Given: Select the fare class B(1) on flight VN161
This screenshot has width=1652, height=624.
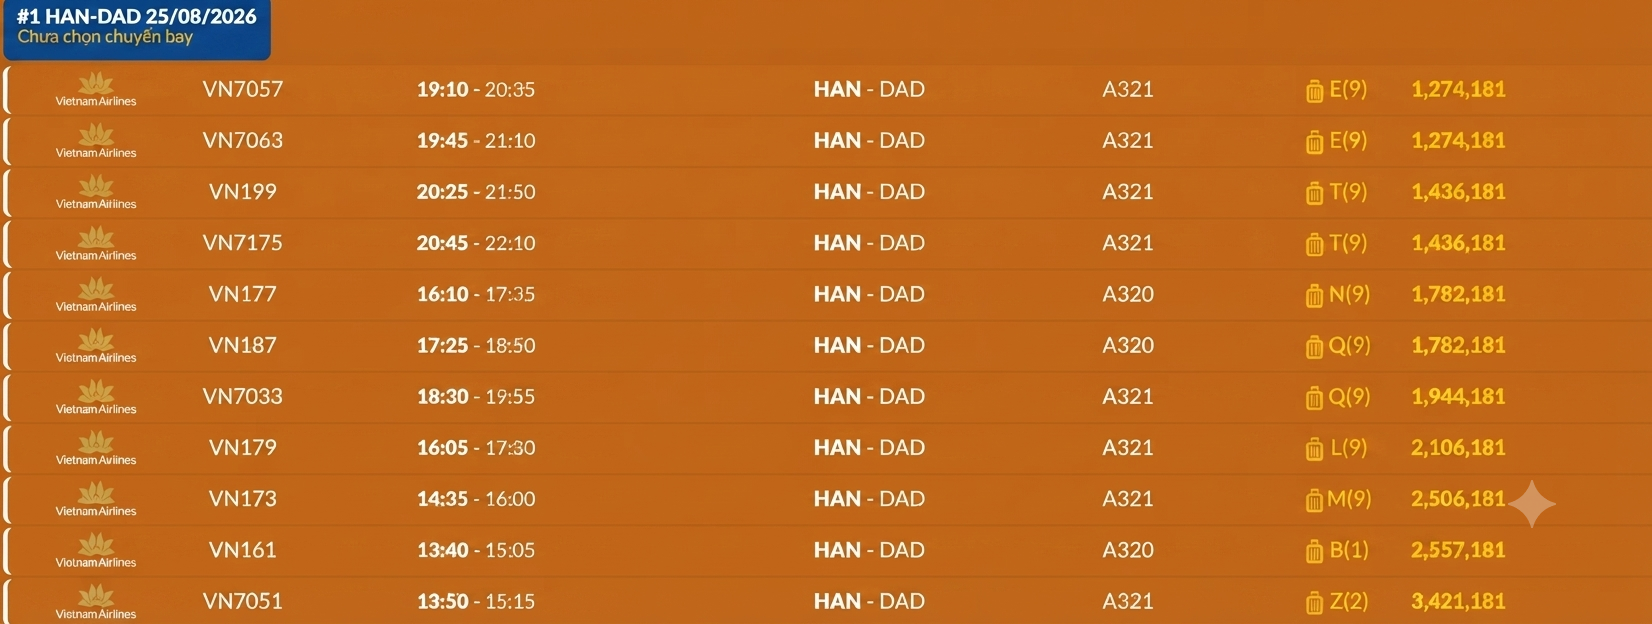Looking at the screenshot, I should click(1348, 550).
